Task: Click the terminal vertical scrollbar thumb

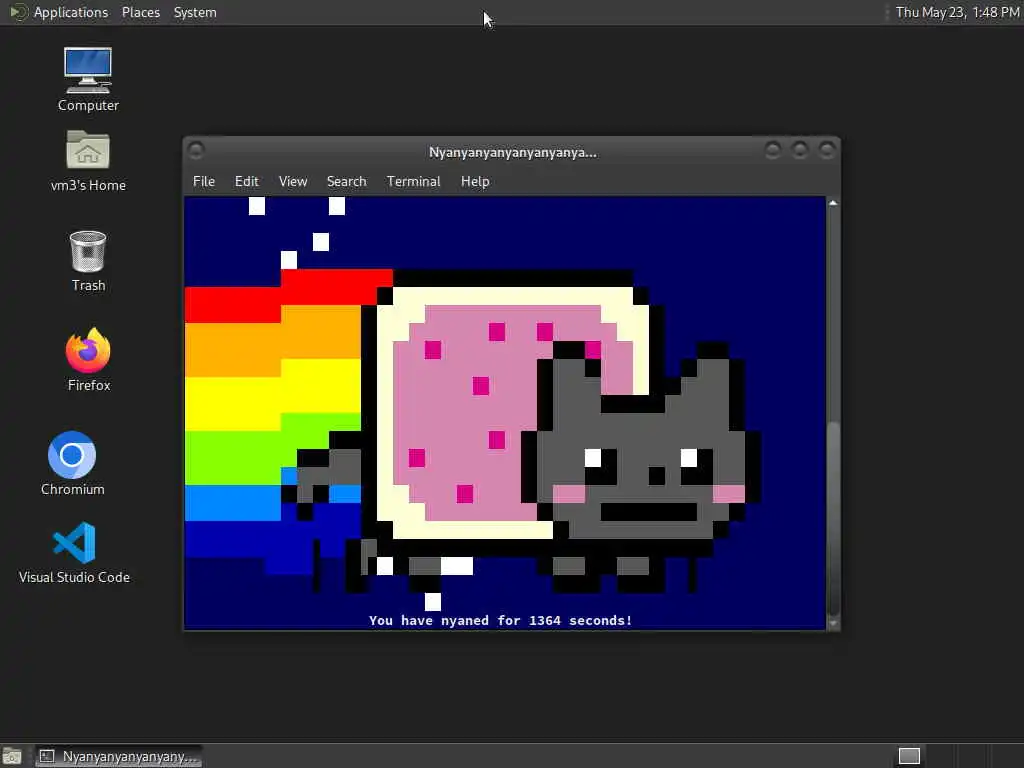Action: pyautogui.click(x=833, y=518)
